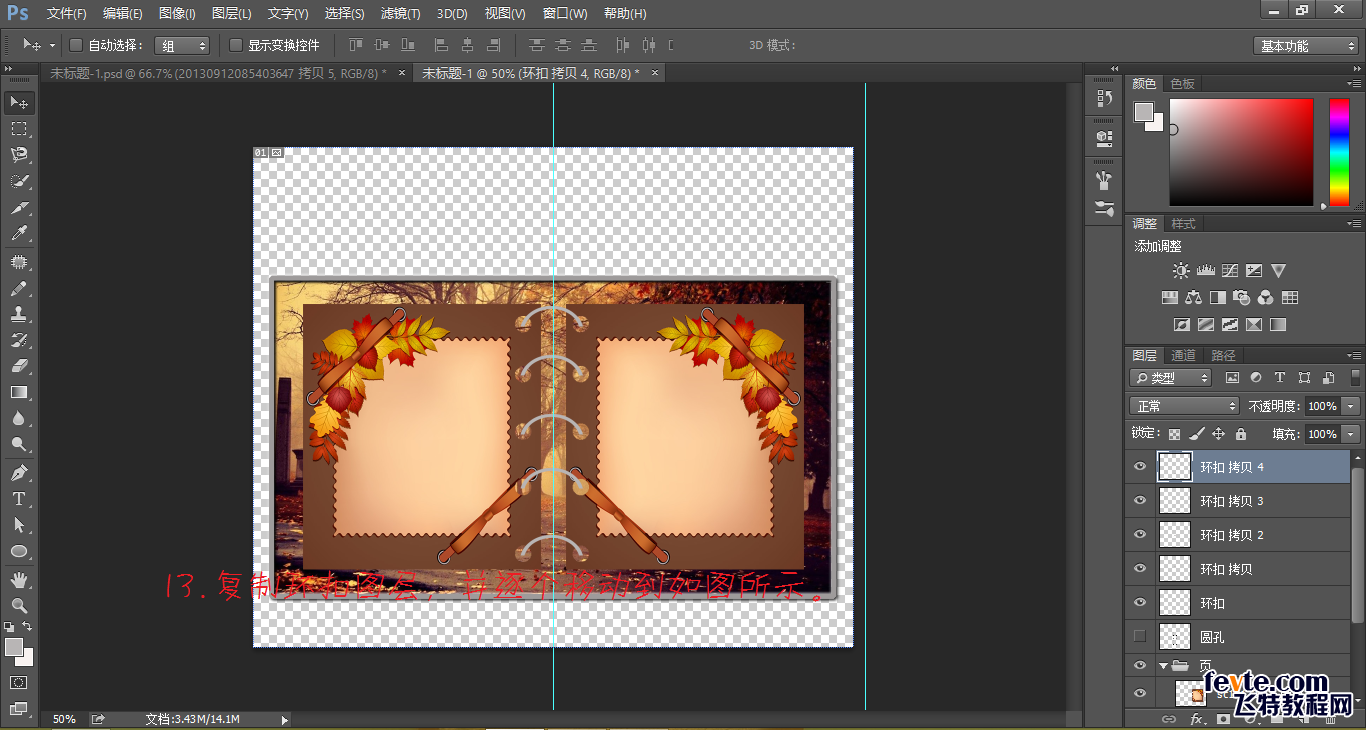Click foreground color in Color panel
Viewport: 1366px width, 730px height.
coord(1143,112)
